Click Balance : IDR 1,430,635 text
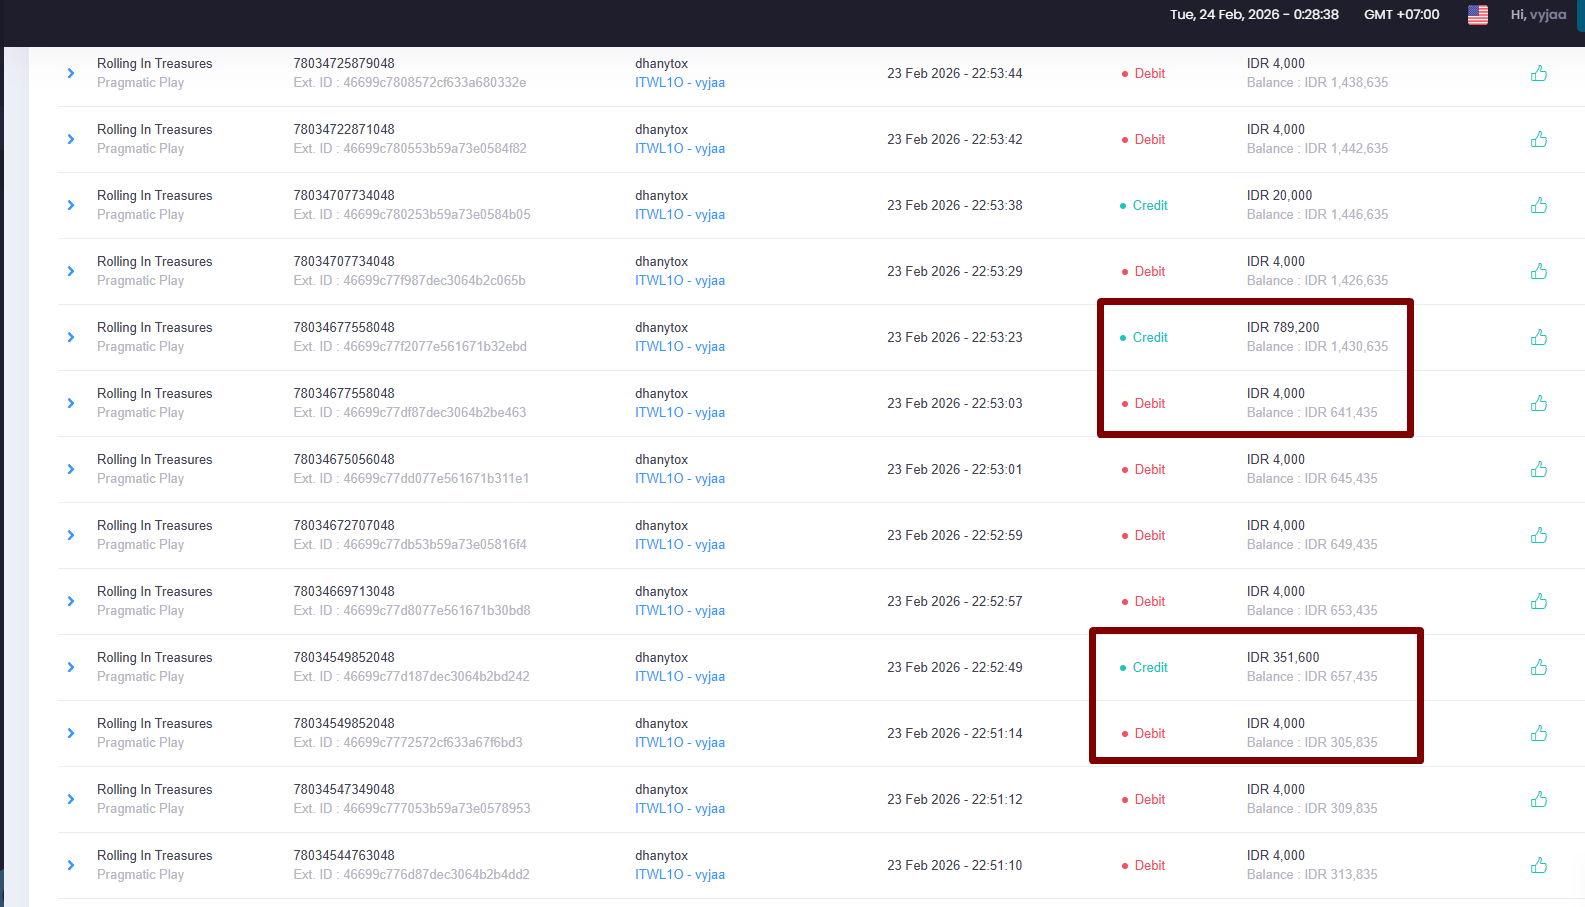The image size is (1585, 907). coord(1317,347)
